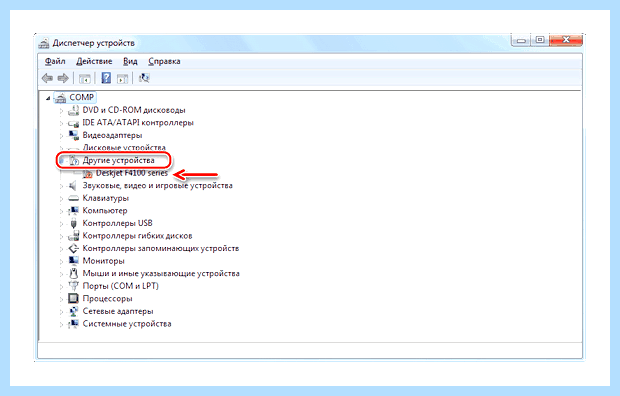Click the Звуковые, видео и игровые устройства speaker icon
Image resolution: width=620 pixels, height=396 pixels.
tap(73, 186)
